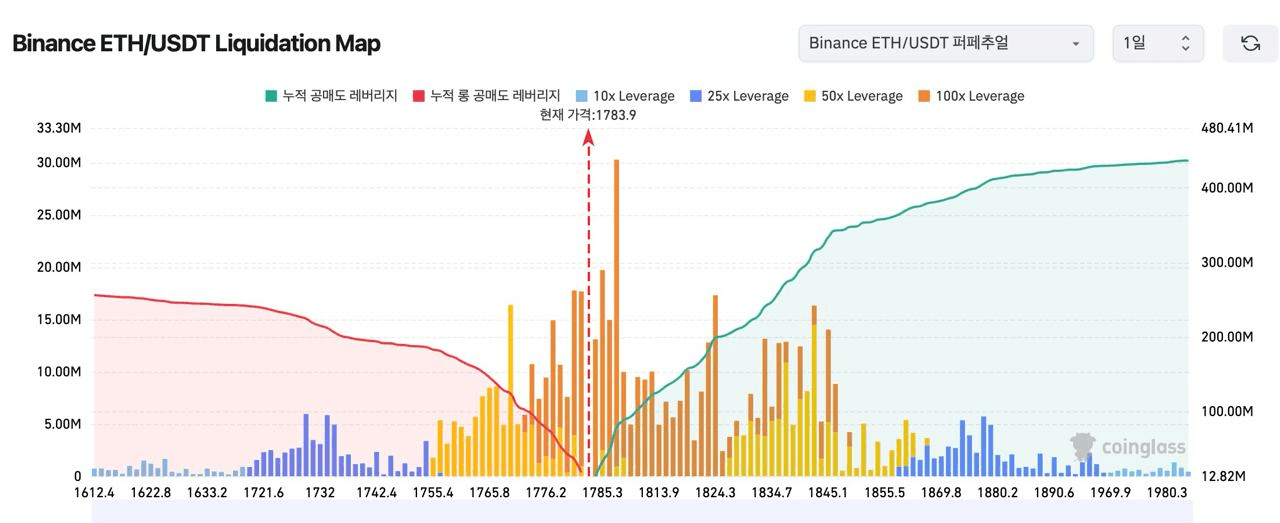Click the orange 100x Leverage legend swatch

click(x=922, y=96)
